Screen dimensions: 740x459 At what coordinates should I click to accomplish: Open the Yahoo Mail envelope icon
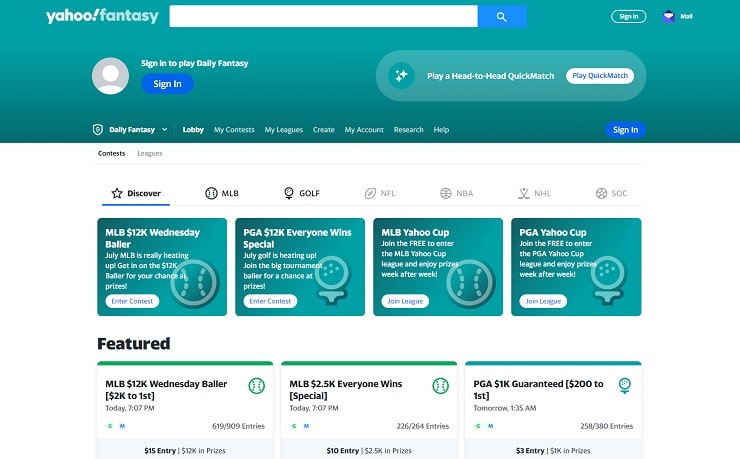[668, 17]
